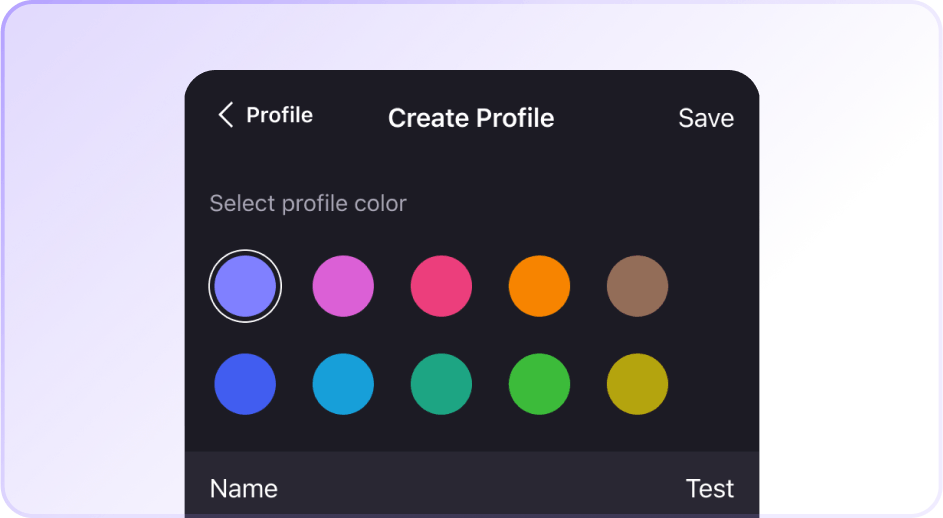Click the 'Select profile color' heading
943x518 pixels.
tap(308, 204)
